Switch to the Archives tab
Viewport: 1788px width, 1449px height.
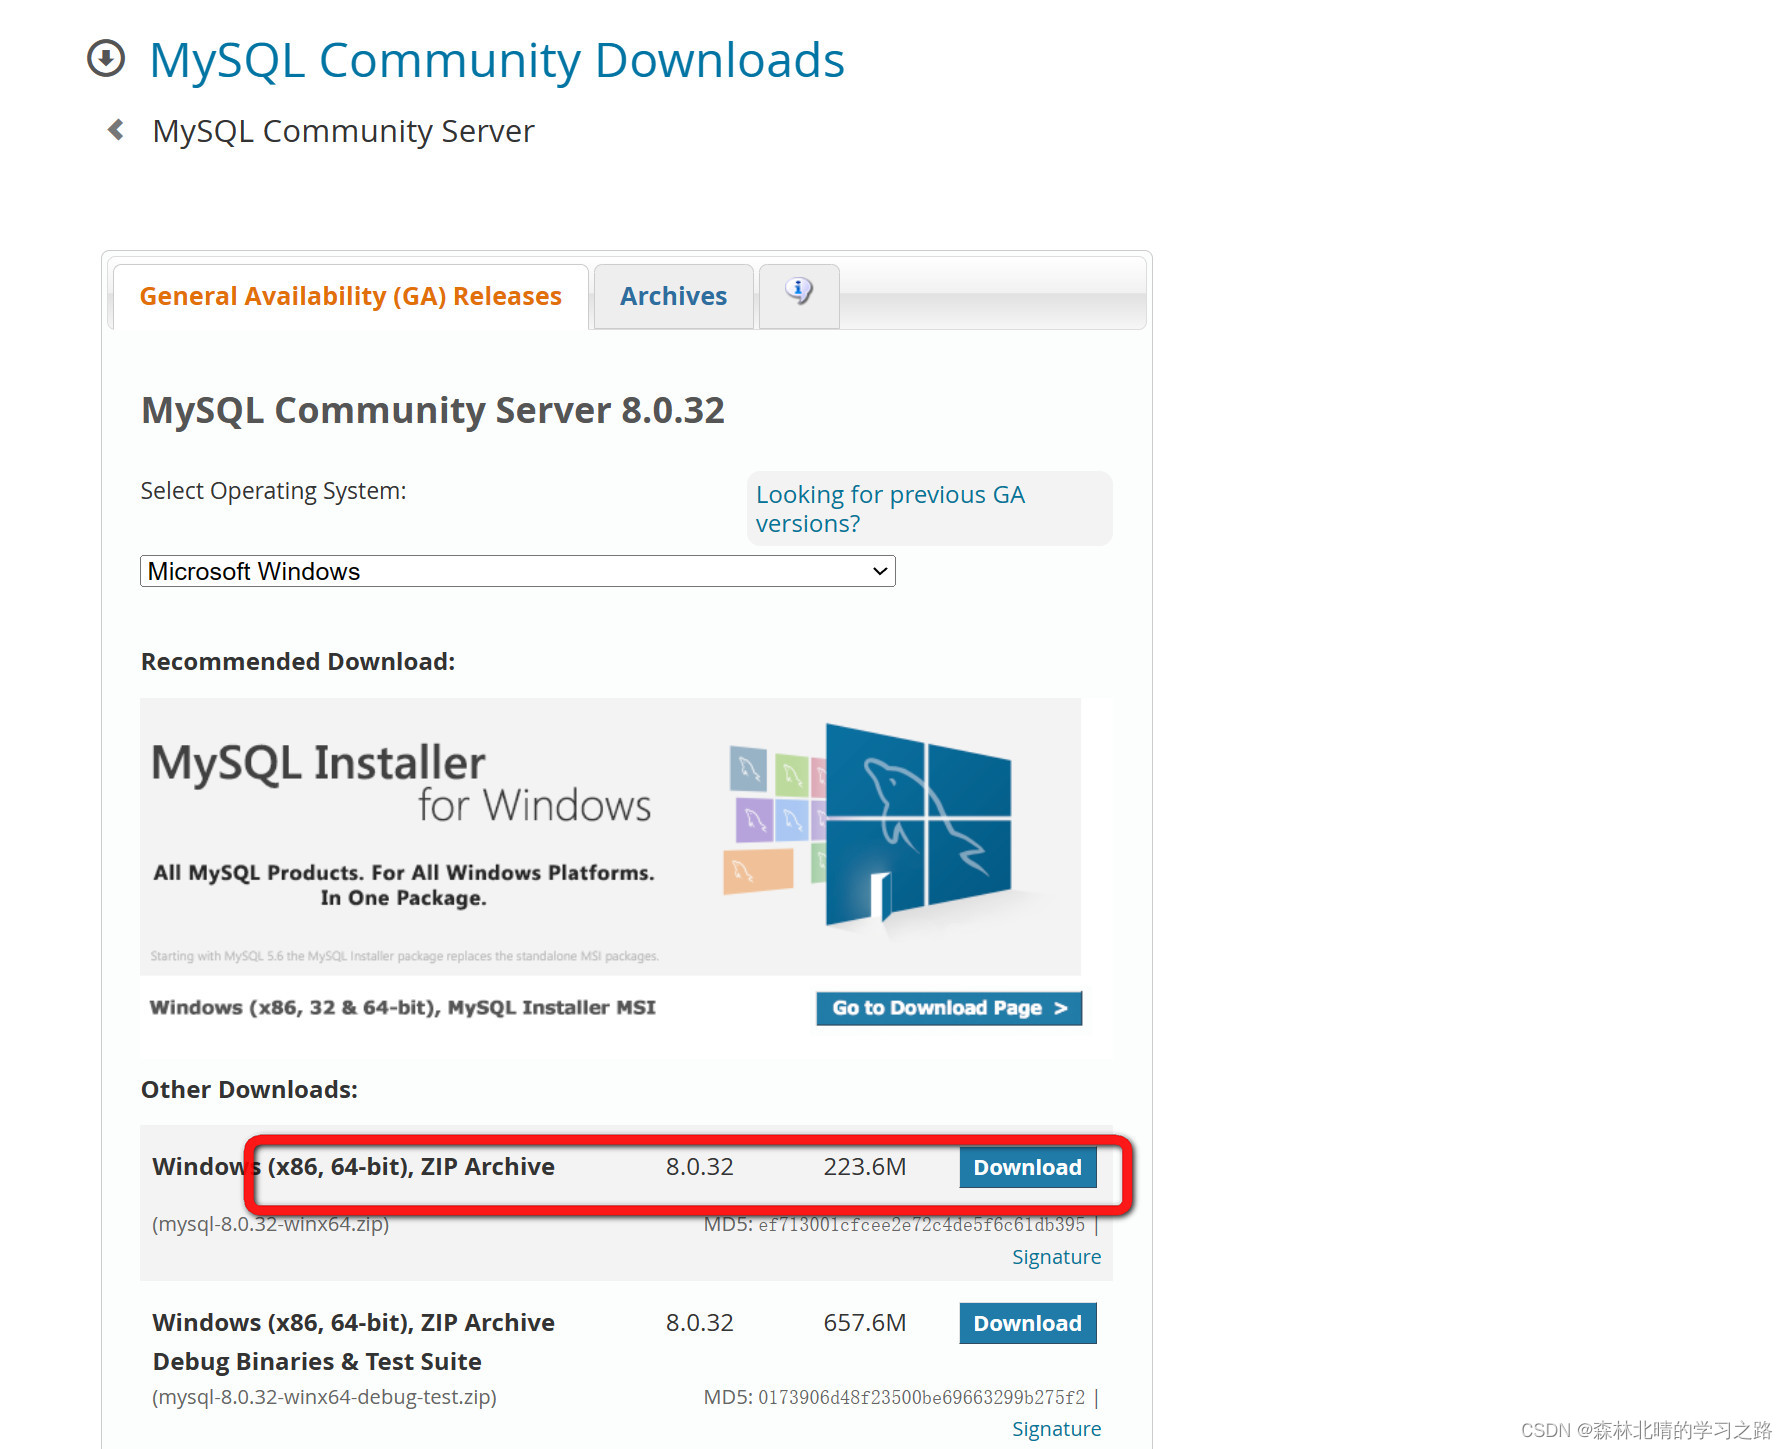coord(673,296)
